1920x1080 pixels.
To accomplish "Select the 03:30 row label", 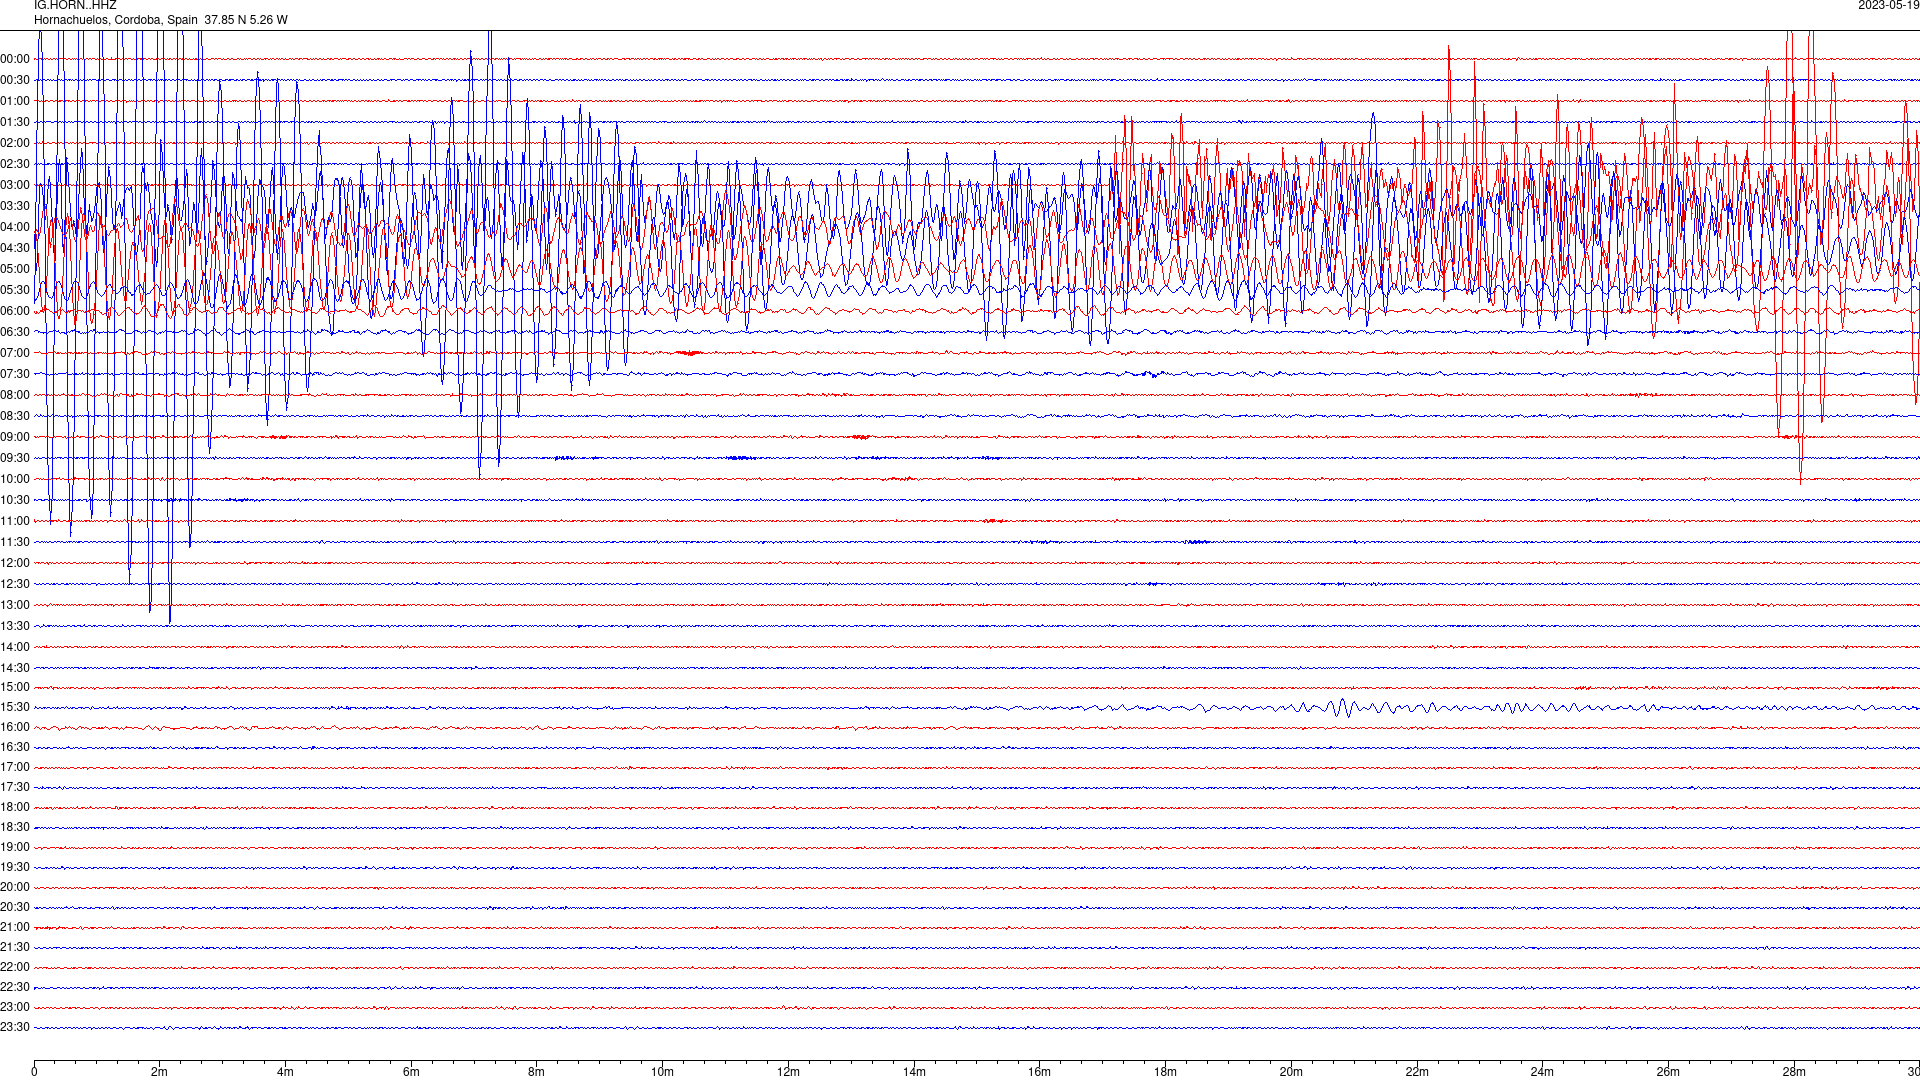I will click(15, 206).
